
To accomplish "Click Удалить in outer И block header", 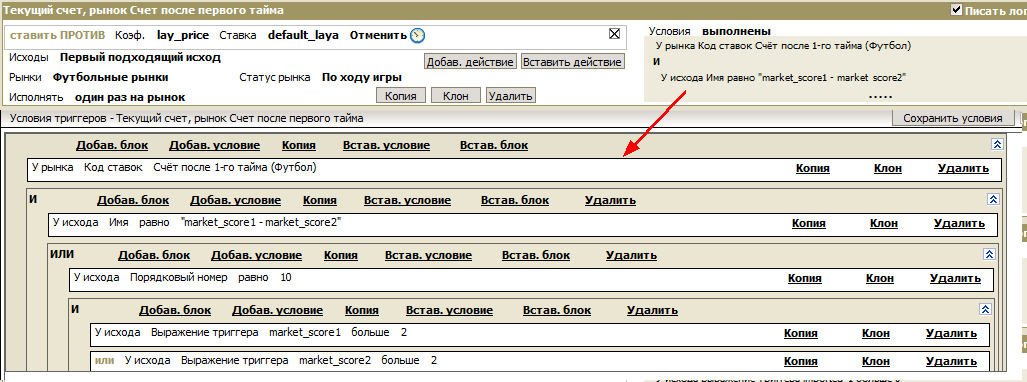I will 610,201.
